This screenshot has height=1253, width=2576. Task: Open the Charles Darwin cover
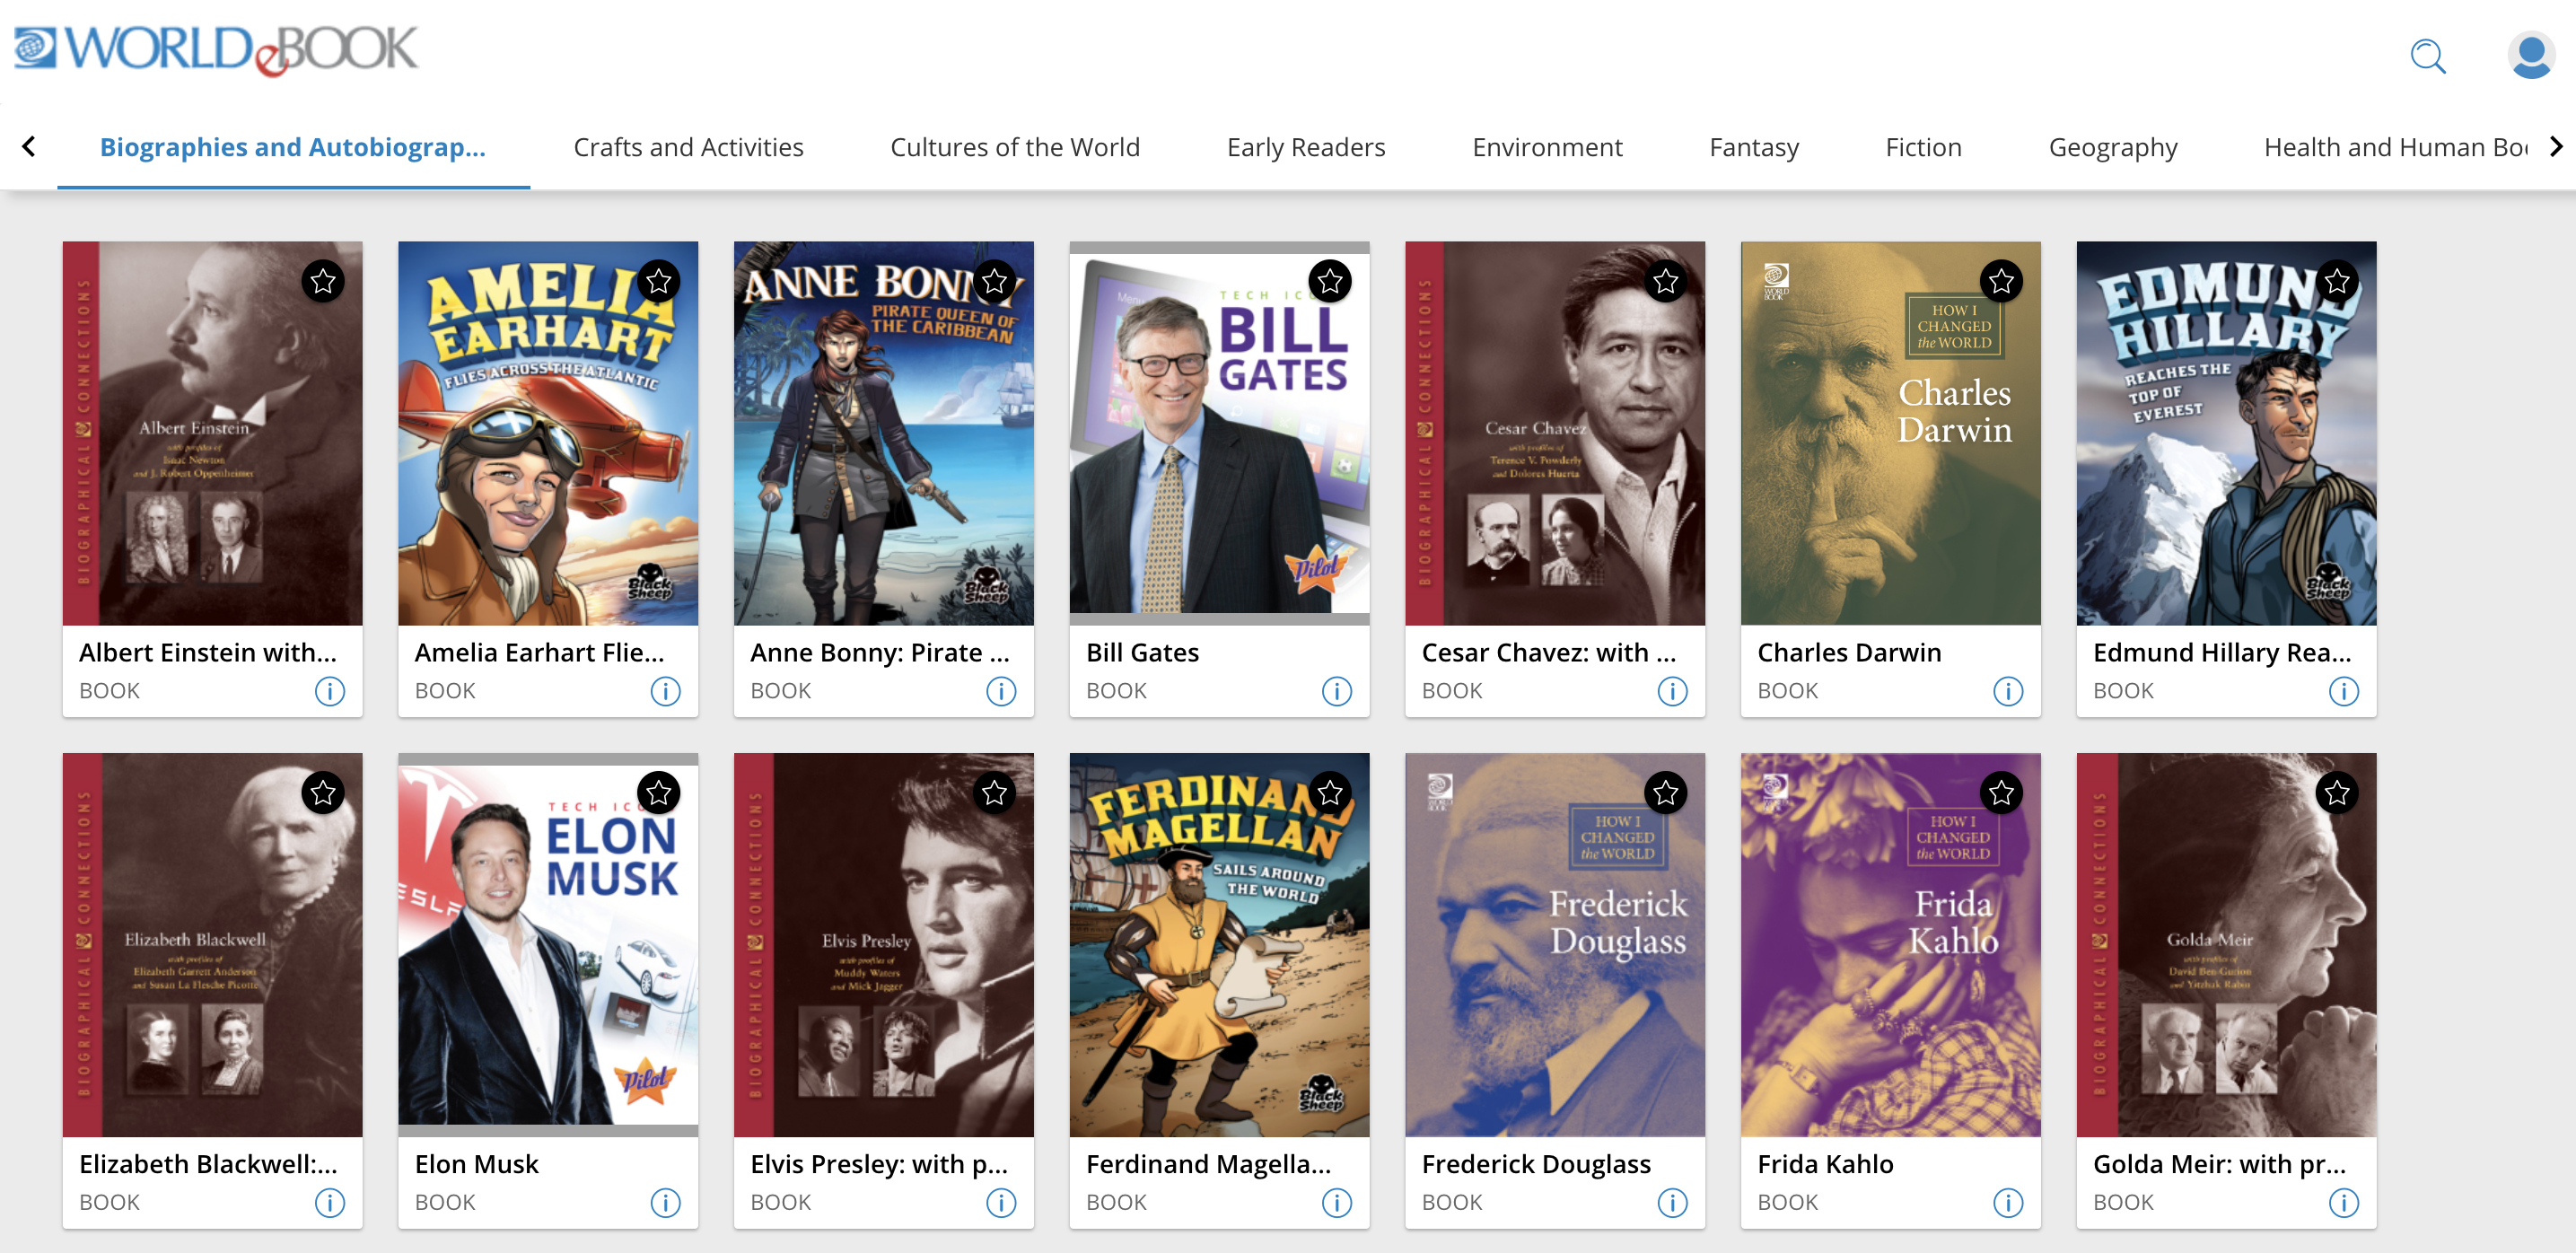pos(1891,433)
